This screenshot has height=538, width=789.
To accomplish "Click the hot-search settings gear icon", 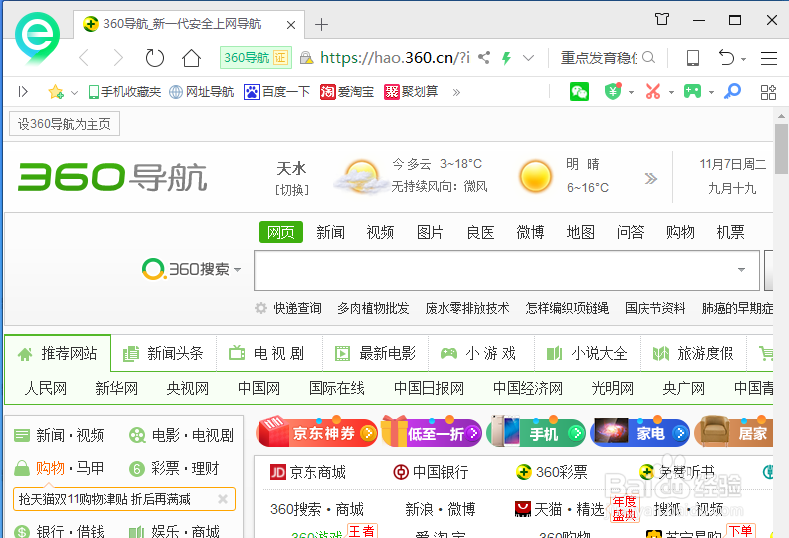I will click(x=261, y=308).
